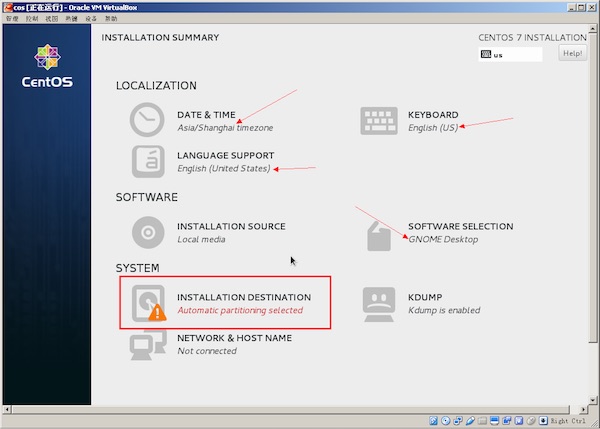Open the SOFTWARE SELECTION text link

coord(460,226)
